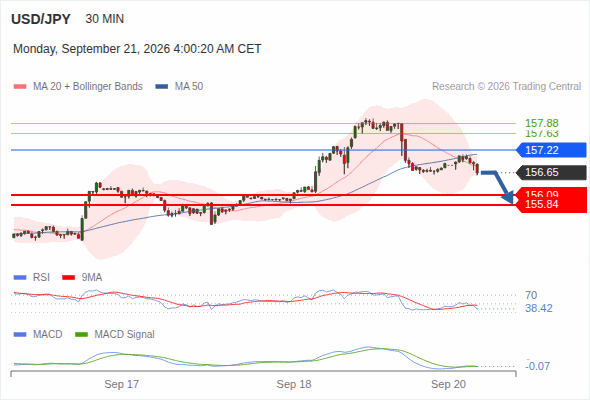
Task: Click the 9MA legend label
Action: click(92, 278)
